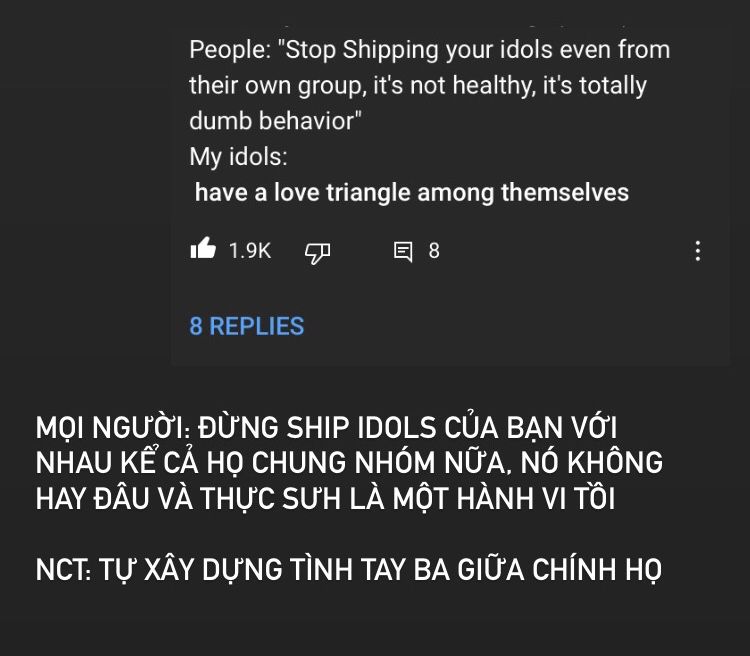Select the bold line about love triangle
Image resolution: width=750 pixels, height=656 pixels.
(412, 192)
